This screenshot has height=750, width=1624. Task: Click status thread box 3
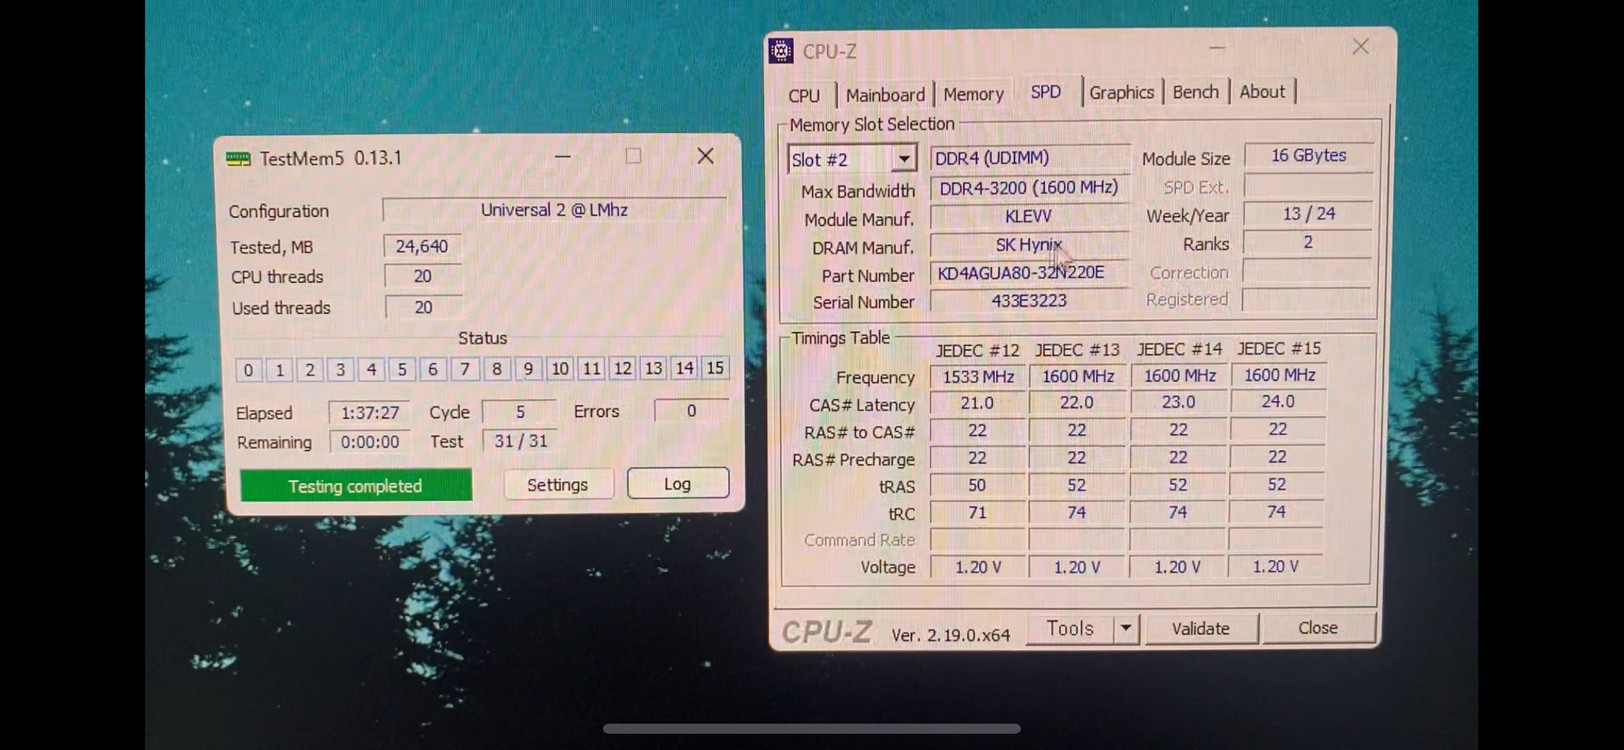pyautogui.click(x=341, y=370)
